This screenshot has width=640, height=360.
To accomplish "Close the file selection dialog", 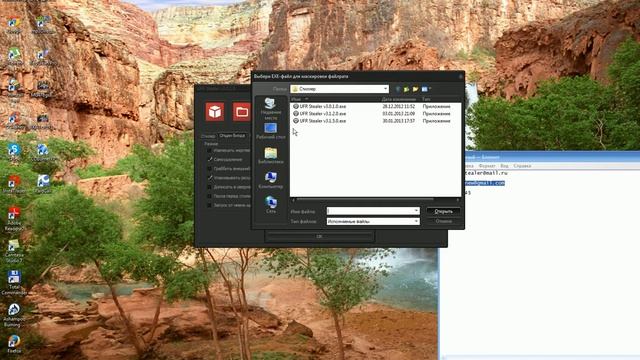I will click(x=460, y=76).
